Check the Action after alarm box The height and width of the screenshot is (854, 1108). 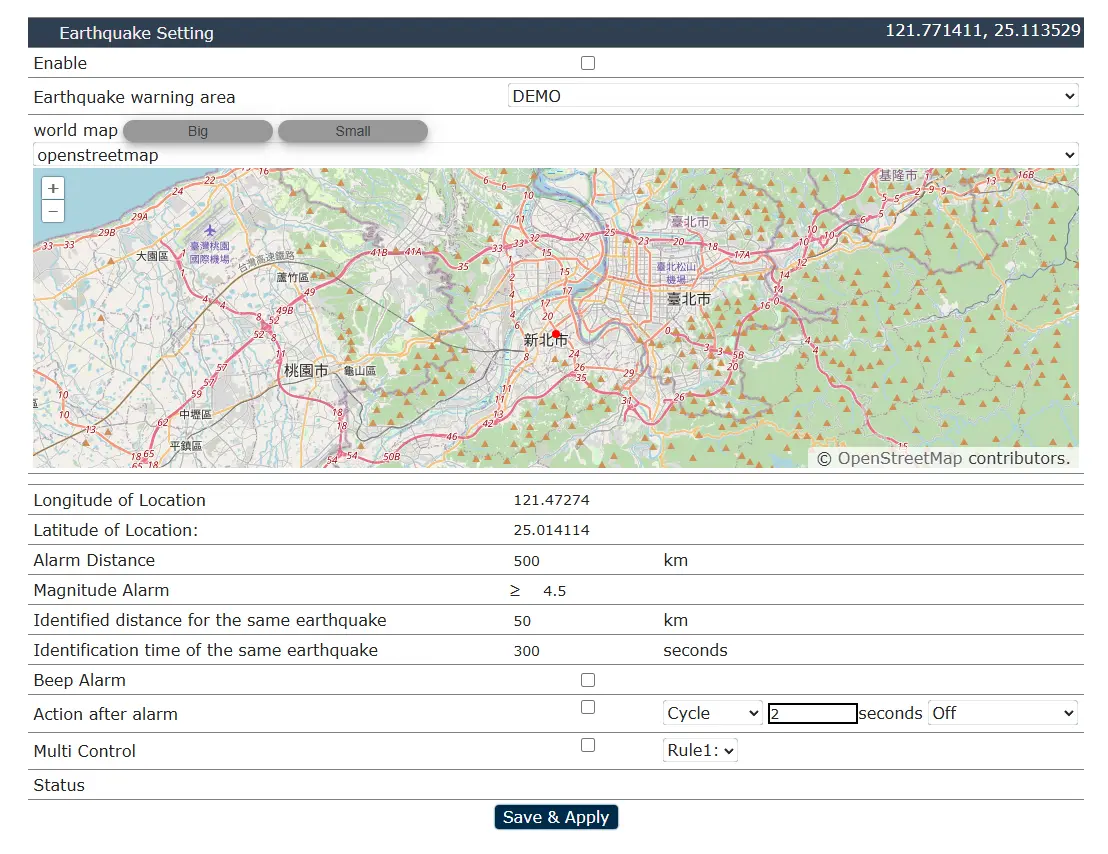588,707
